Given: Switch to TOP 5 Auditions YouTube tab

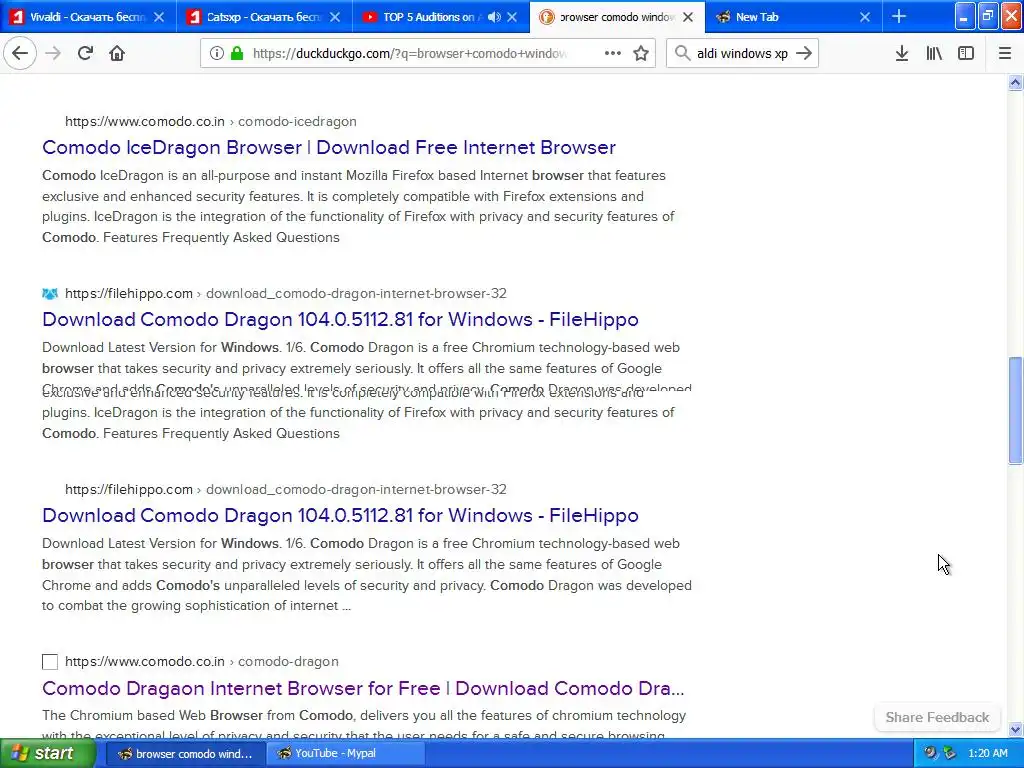Looking at the screenshot, I should [441, 17].
